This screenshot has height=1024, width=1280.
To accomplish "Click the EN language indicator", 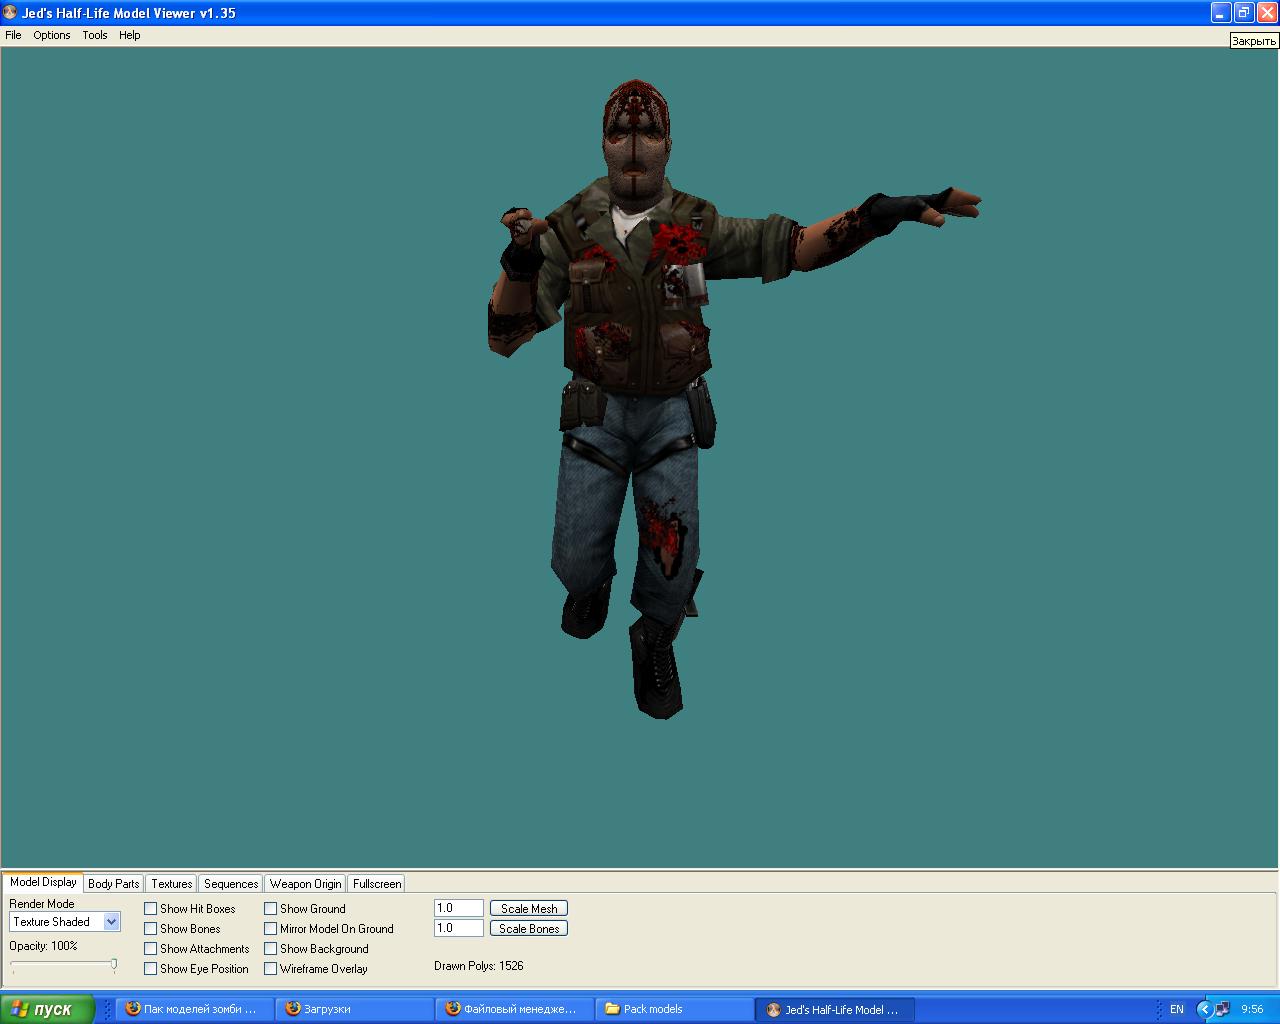I will point(1177,1009).
